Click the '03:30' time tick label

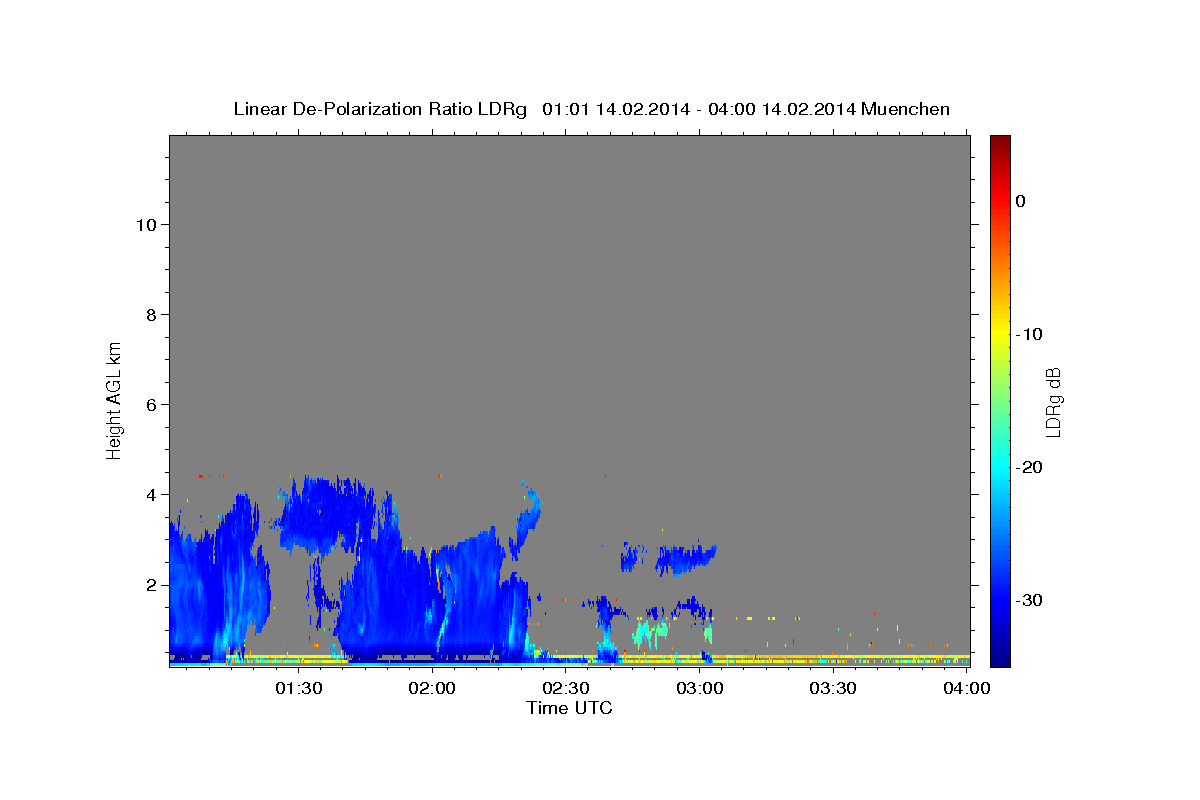click(x=832, y=688)
